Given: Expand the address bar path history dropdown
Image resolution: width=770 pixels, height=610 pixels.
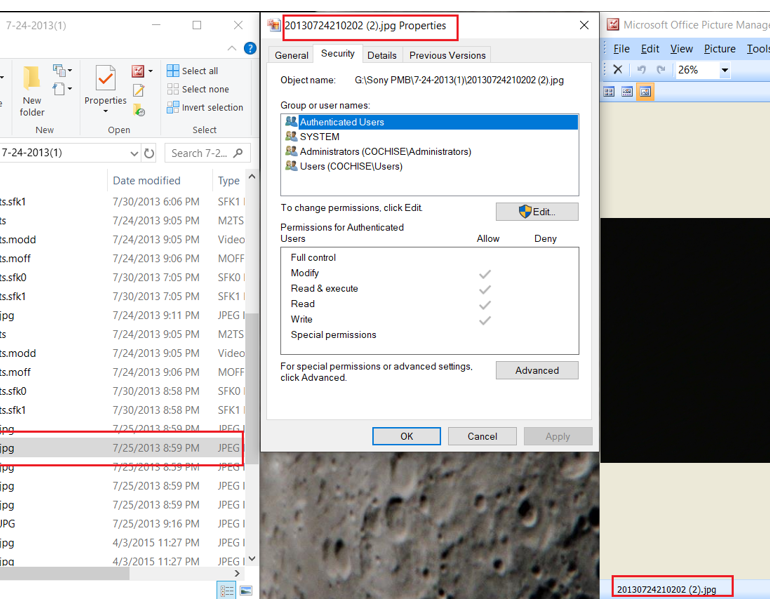Looking at the screenshot, I should [134, 153].
